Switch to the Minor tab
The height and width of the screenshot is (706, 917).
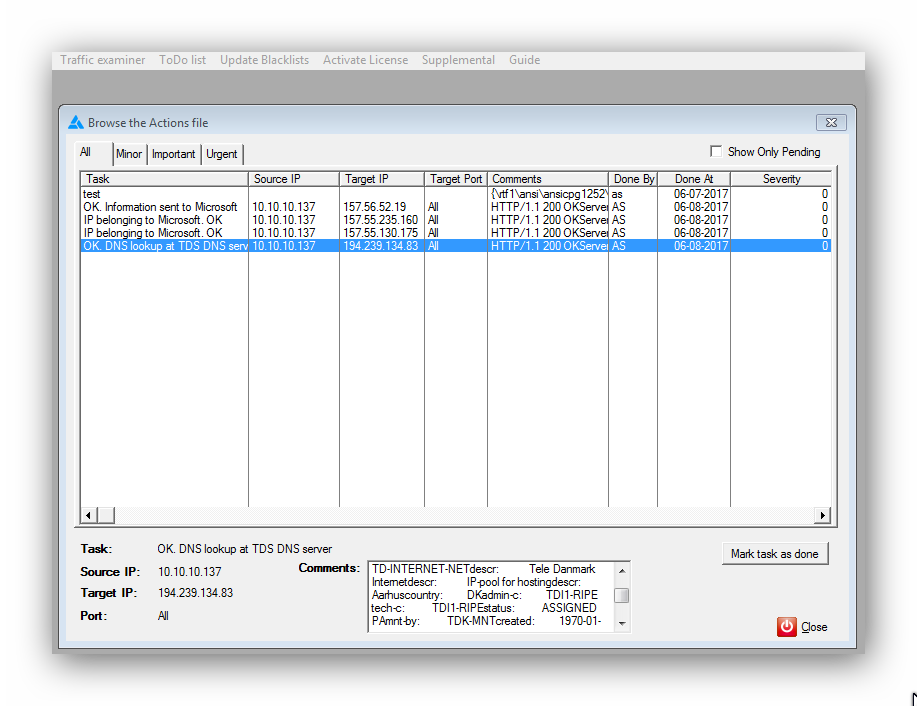(129, 154)
